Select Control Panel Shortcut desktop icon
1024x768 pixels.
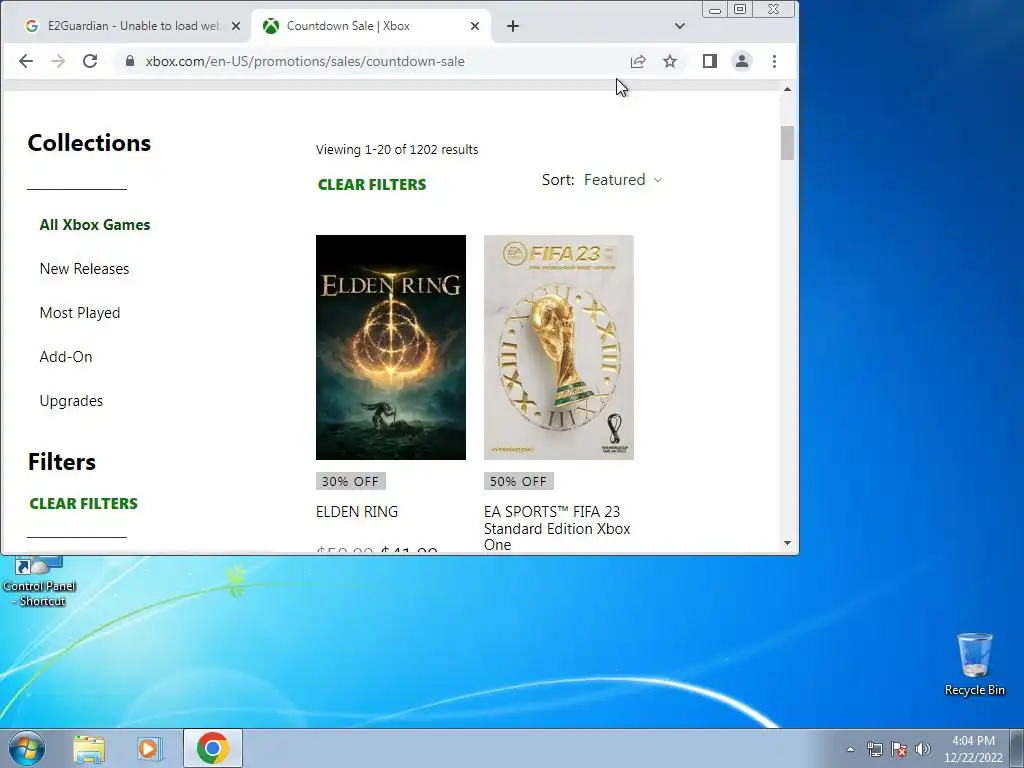pyautogui.click(x=39, y=581)
